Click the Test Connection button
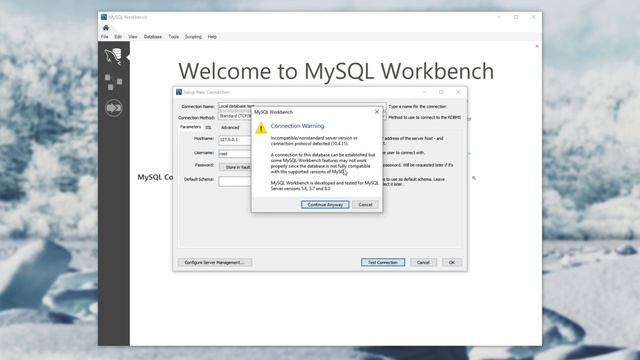This screenshot has width=640, height=360. 383,262
